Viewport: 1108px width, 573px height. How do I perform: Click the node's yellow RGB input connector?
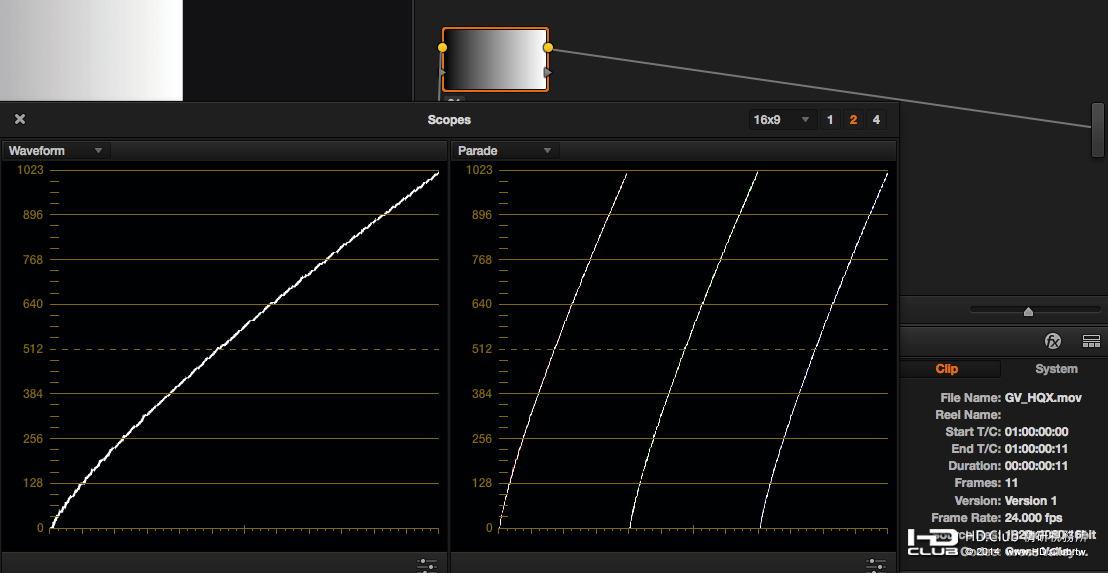click(x=443, y=47)
